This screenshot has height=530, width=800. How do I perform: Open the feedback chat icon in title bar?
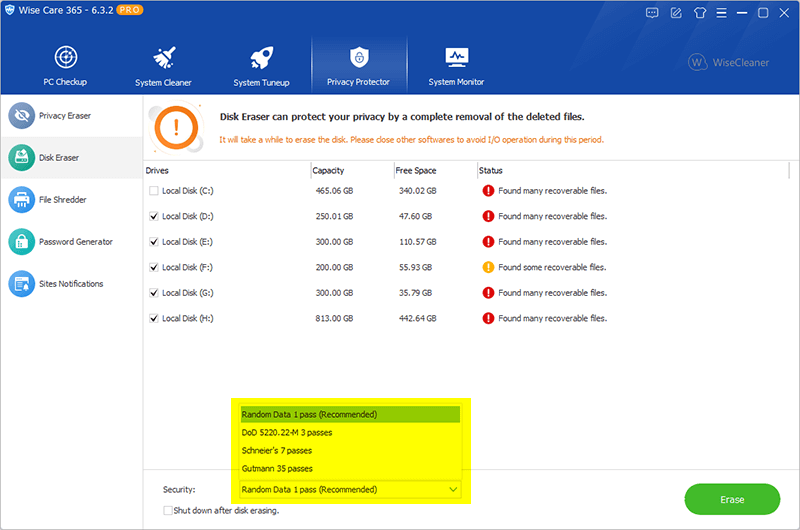tap(652, 13)
